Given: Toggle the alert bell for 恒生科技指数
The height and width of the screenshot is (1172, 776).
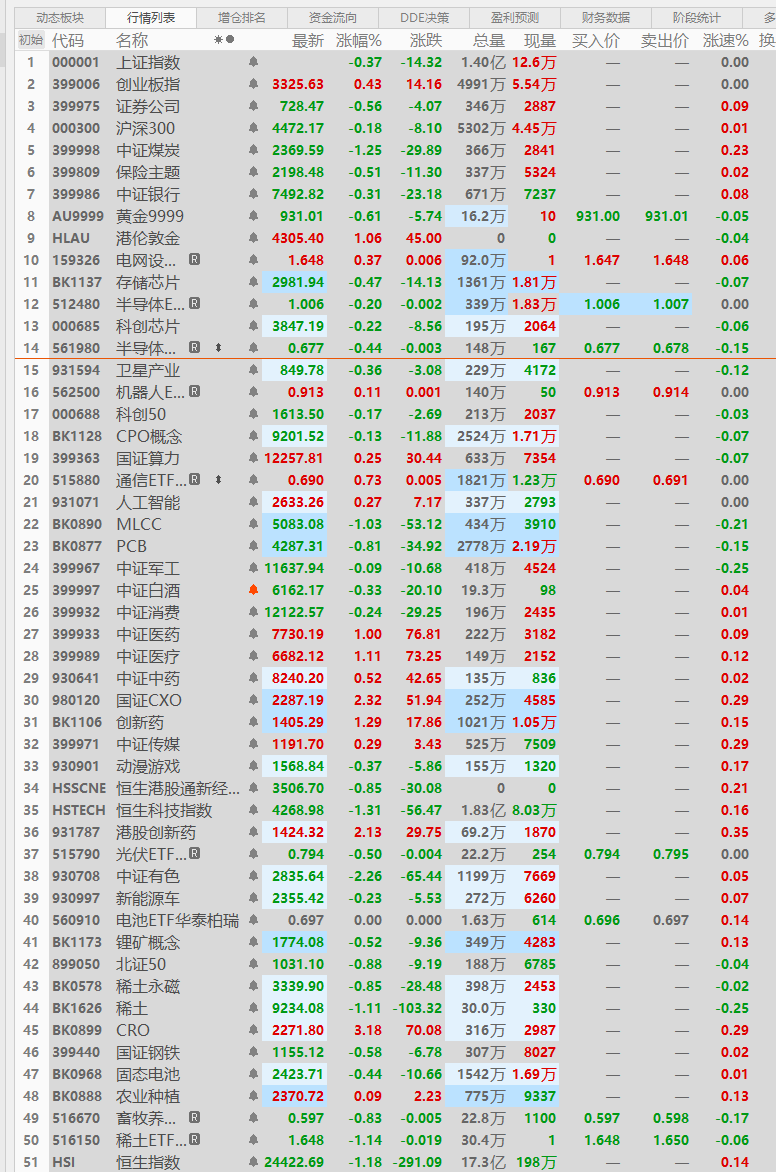Looking at the screenshot, I should click(x=253, y=809).
